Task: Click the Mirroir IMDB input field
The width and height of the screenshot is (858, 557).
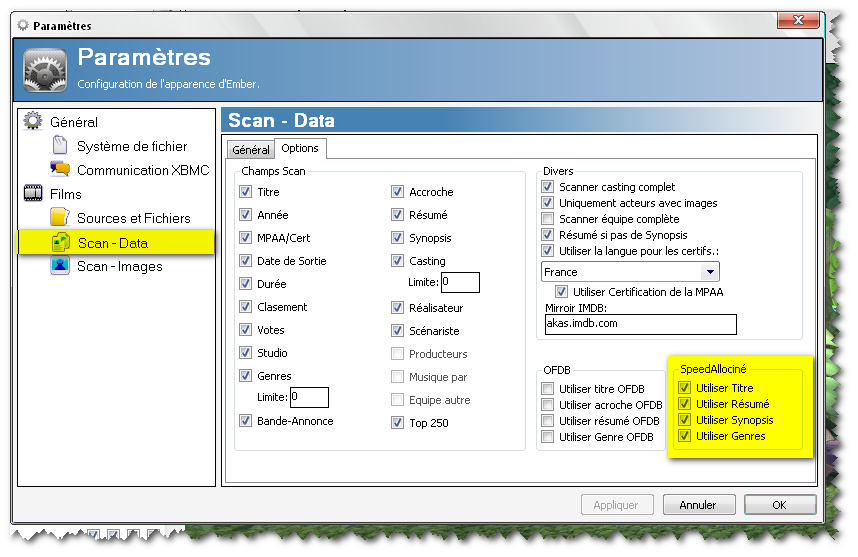Action: pos(640,324)
